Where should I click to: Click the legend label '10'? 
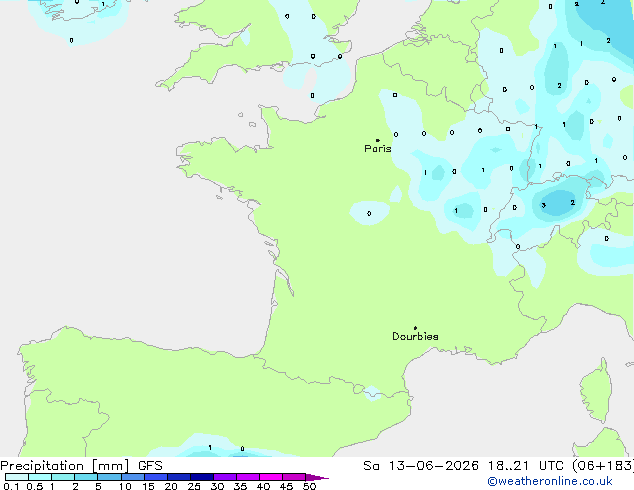[125, 486]
